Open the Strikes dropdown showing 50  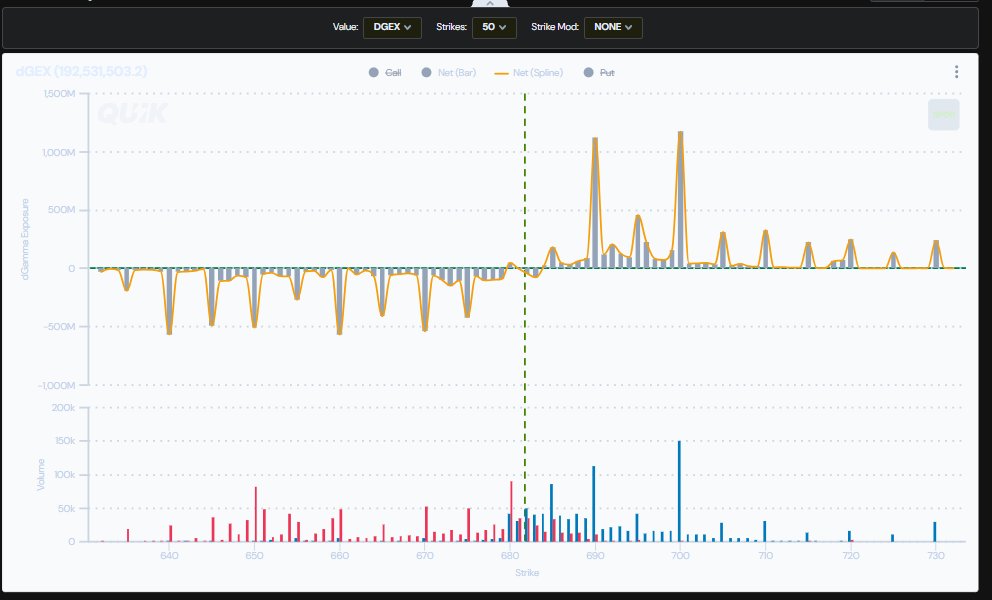[494, 27]
